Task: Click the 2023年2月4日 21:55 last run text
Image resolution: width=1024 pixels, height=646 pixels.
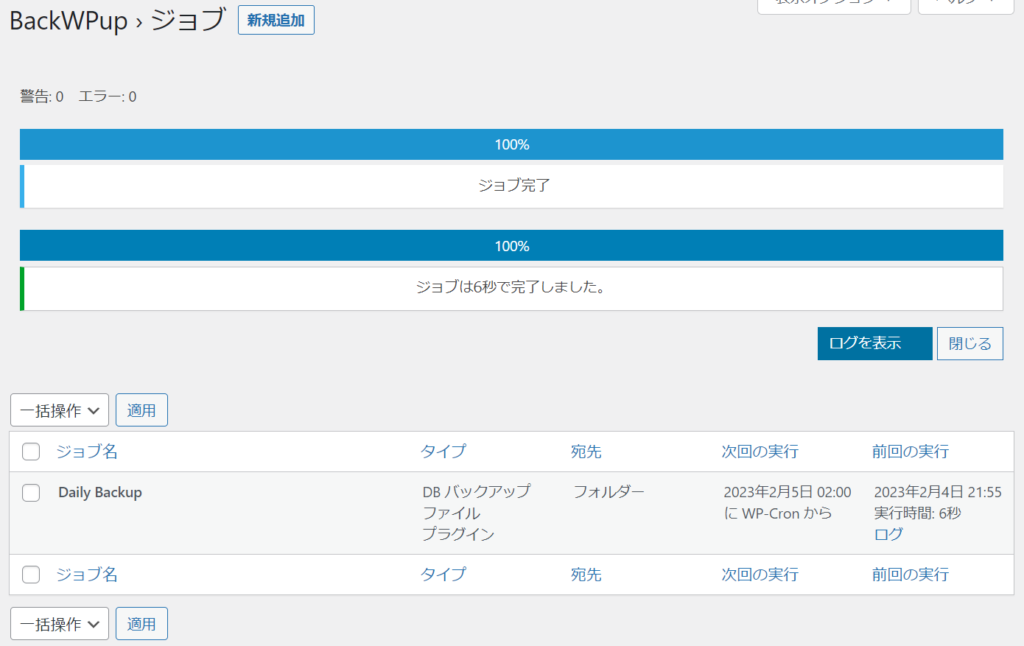Action: [938, 492]
